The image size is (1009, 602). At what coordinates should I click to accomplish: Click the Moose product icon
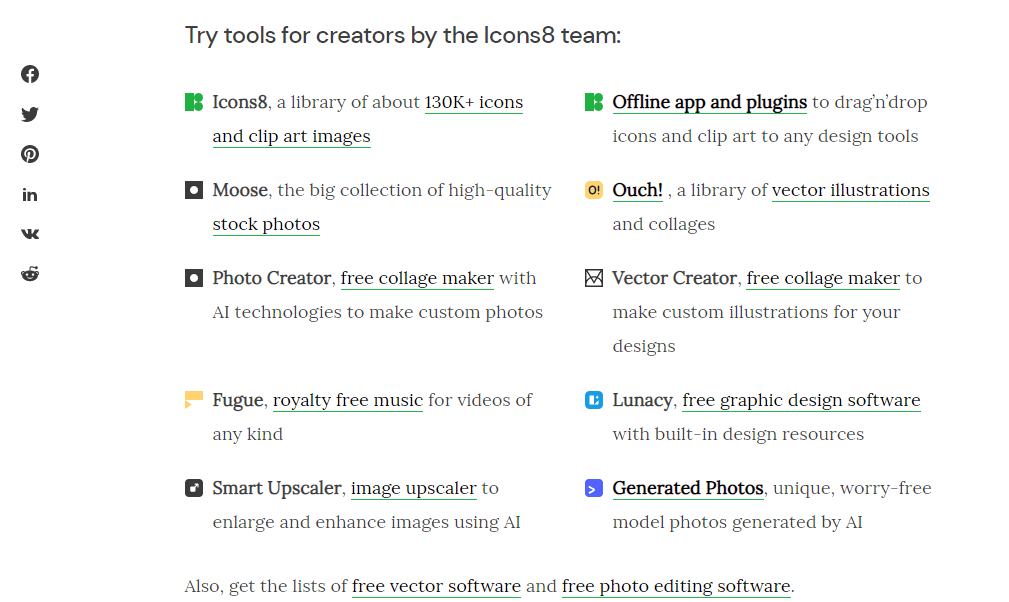[194, 190]
